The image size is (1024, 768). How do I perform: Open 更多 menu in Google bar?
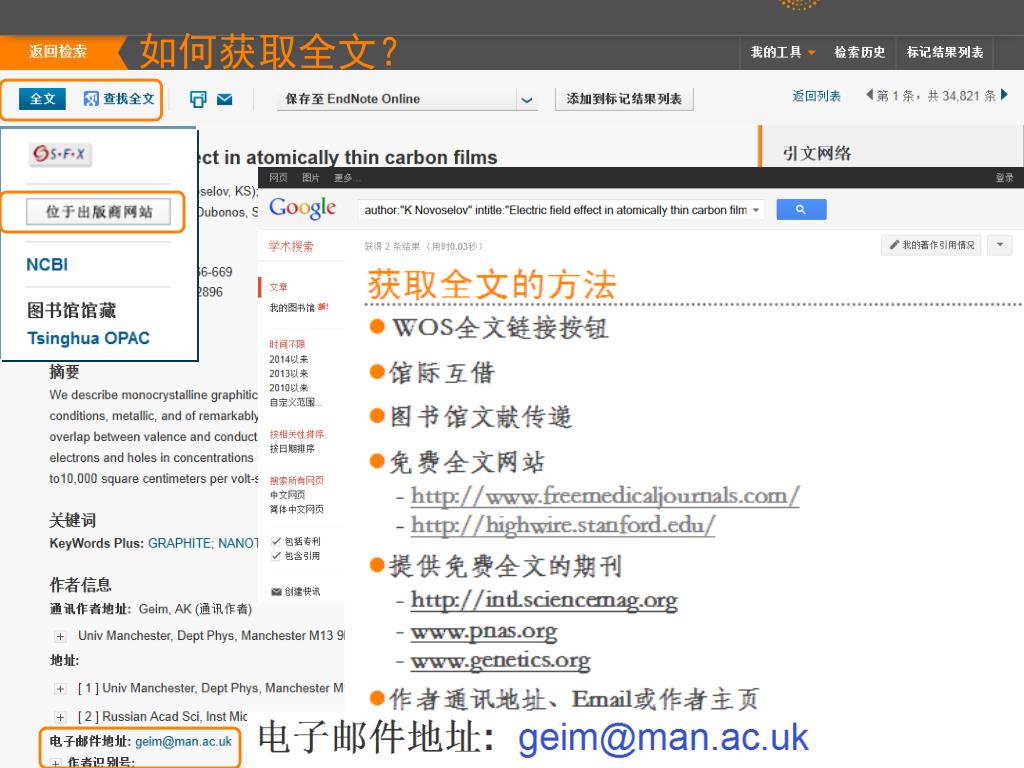(345, 178)
